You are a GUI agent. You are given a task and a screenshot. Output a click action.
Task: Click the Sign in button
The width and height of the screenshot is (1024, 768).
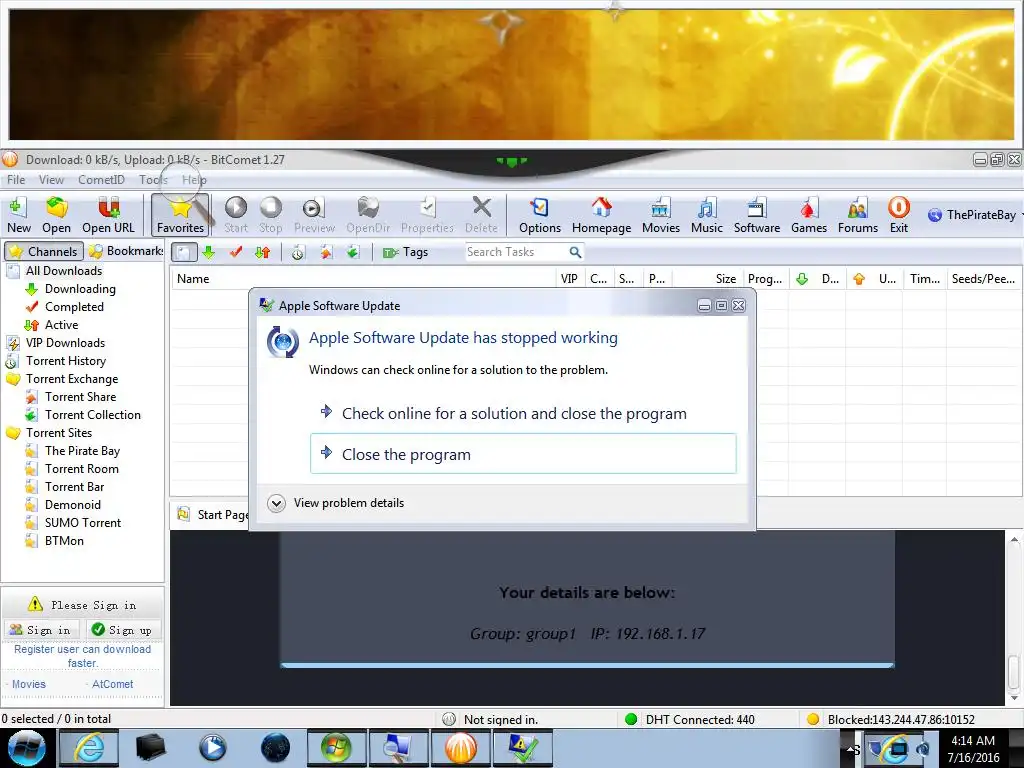41,630
